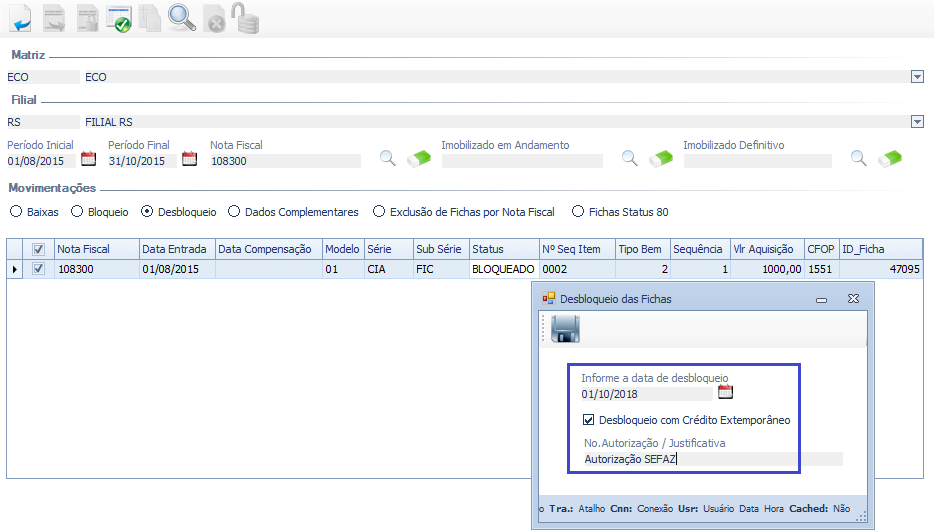Click the Série cell CIA

coord(388,269)
